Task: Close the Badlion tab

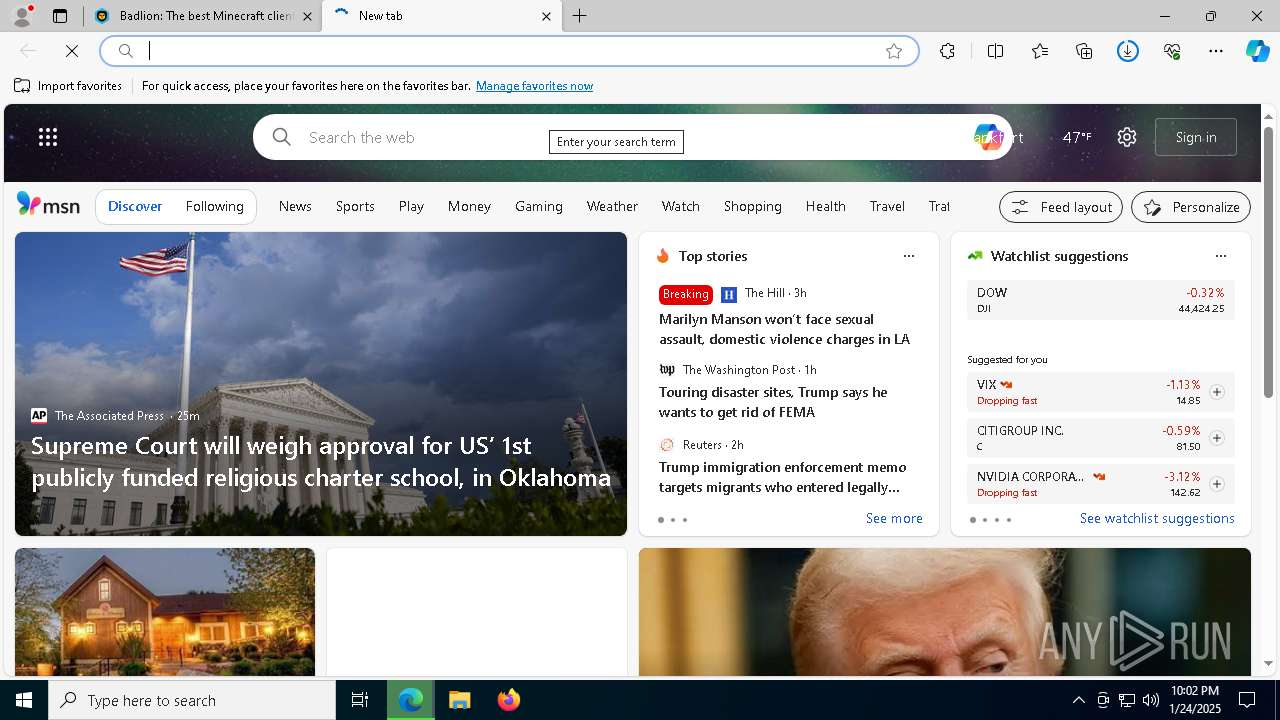Action: [307, 16]
